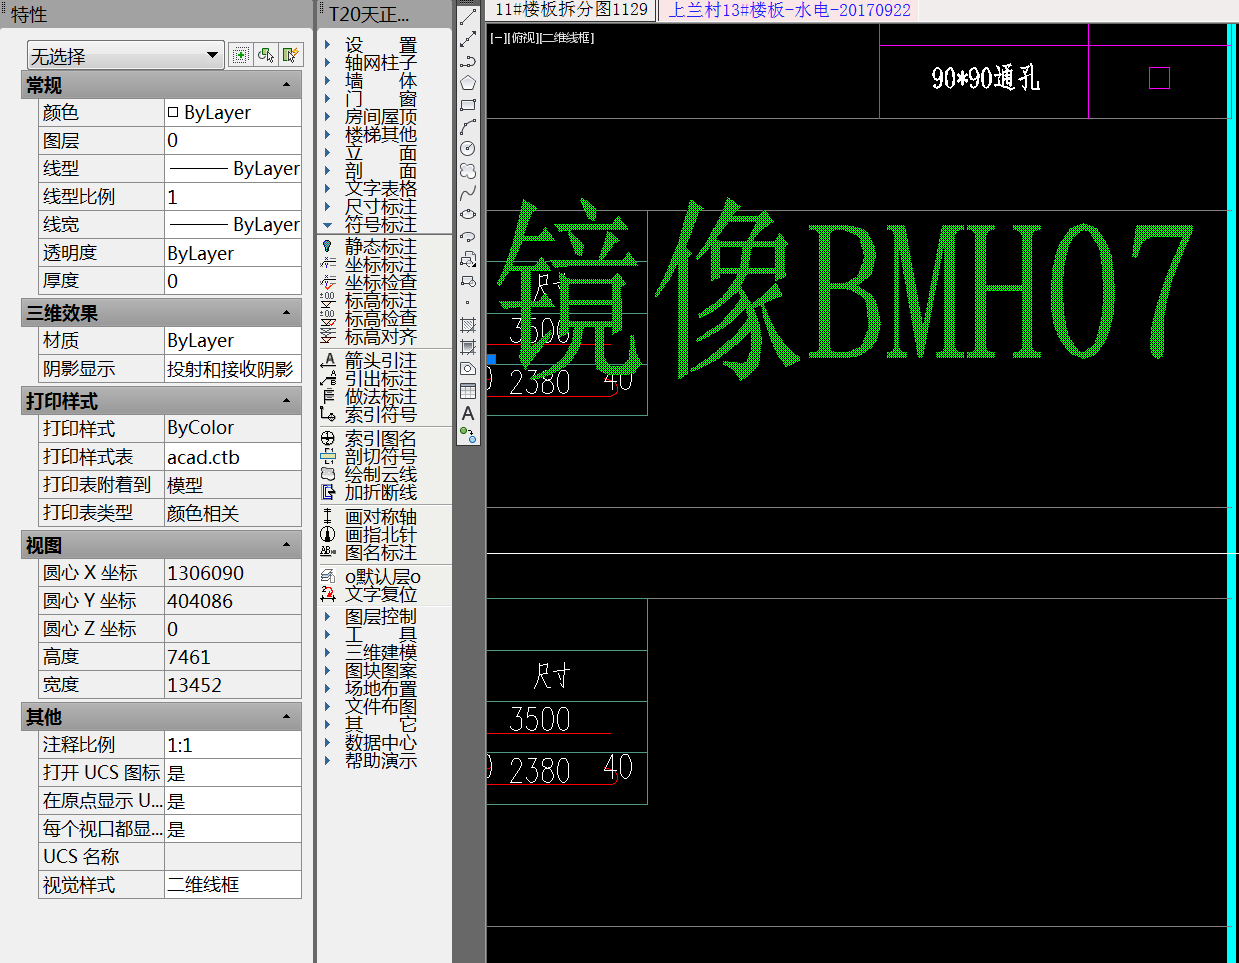This screenshot has height=963, width=1239.
Task: Open the 图层控制 menu group
Action: coord(380,617)
